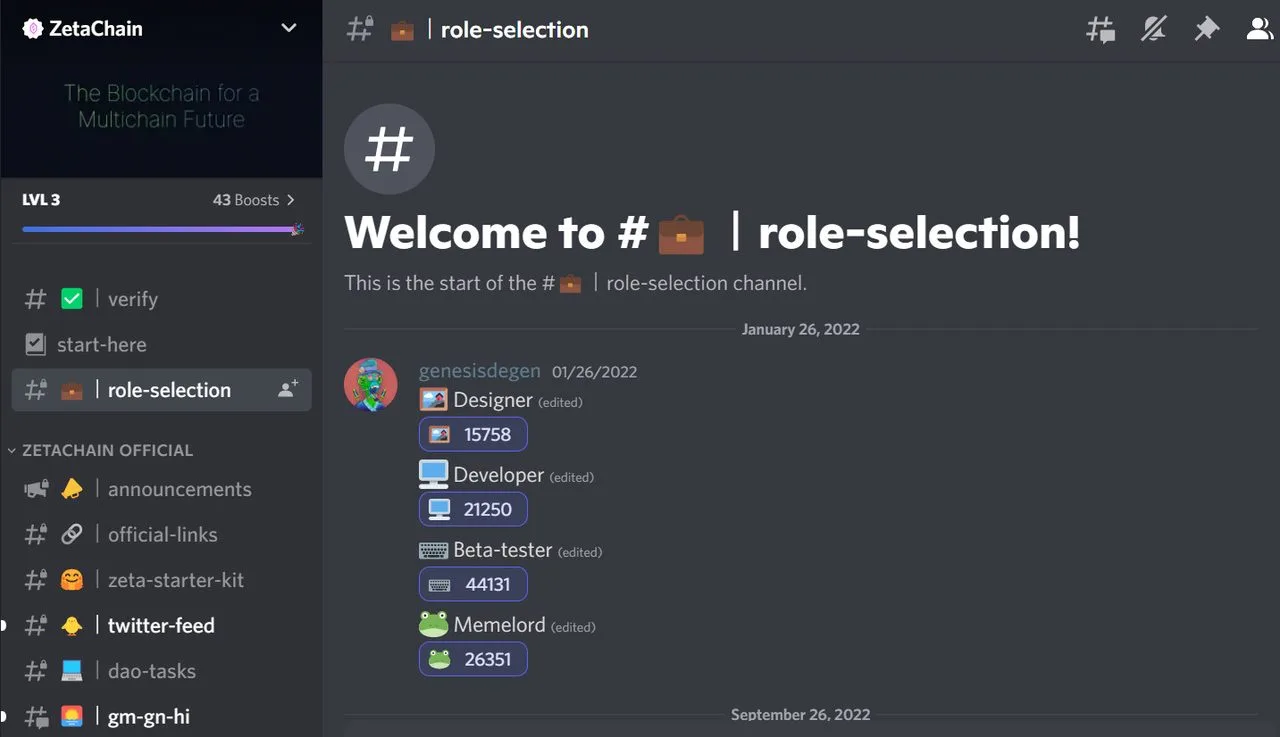Open the Threads panel icon in header
Viewport: 1280px width, 737px height.
(1101, 30)
